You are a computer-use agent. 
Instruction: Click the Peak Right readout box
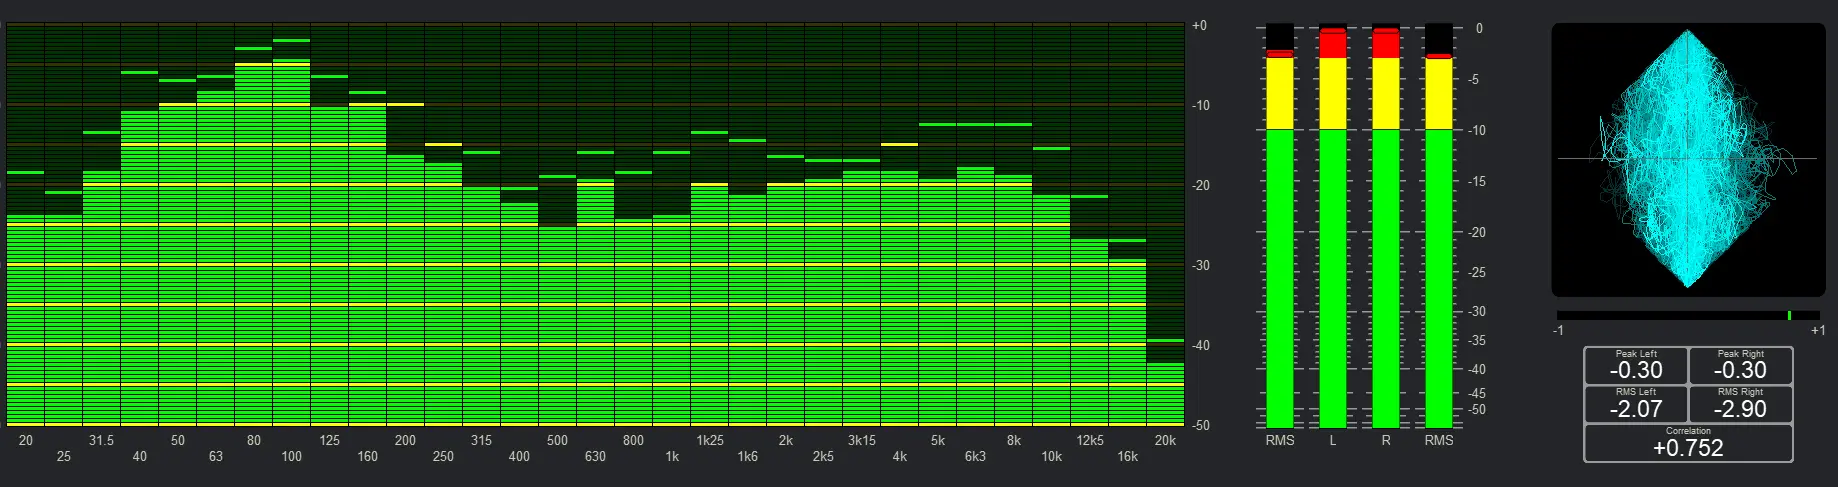pyautogui.click(x=1740, y=366)
